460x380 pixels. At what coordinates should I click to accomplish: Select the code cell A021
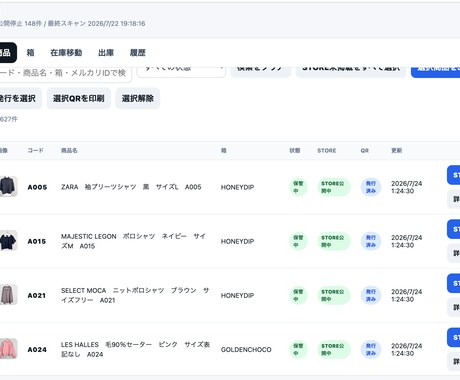37,295
